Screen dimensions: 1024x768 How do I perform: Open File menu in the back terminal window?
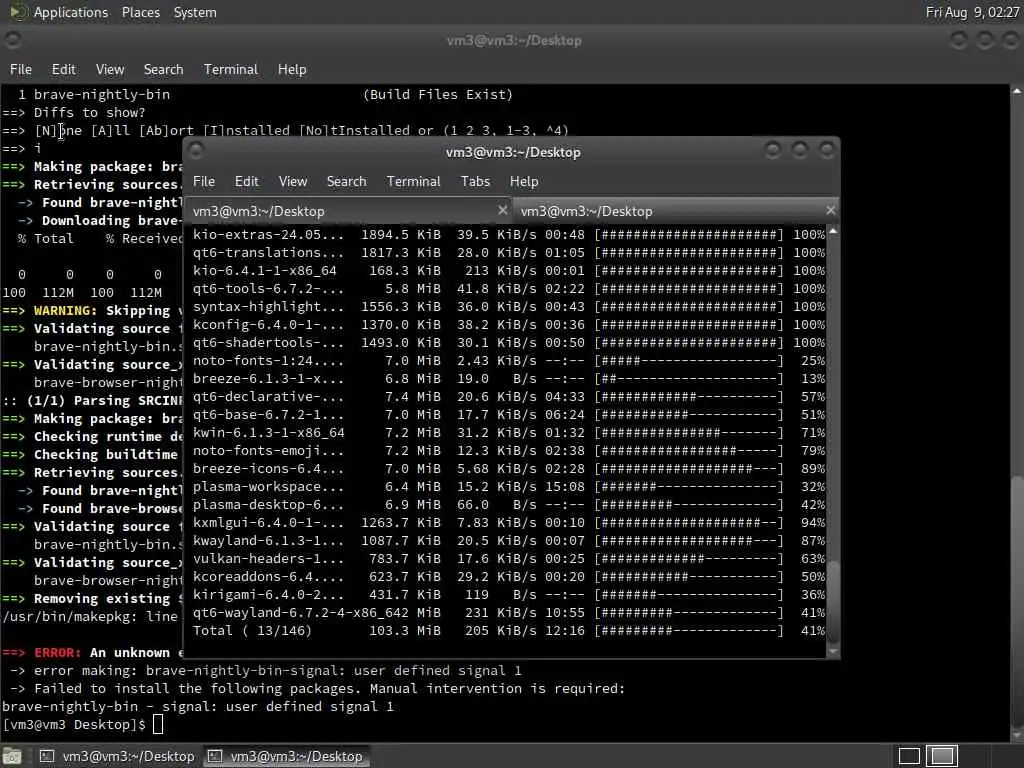[21, 69]
